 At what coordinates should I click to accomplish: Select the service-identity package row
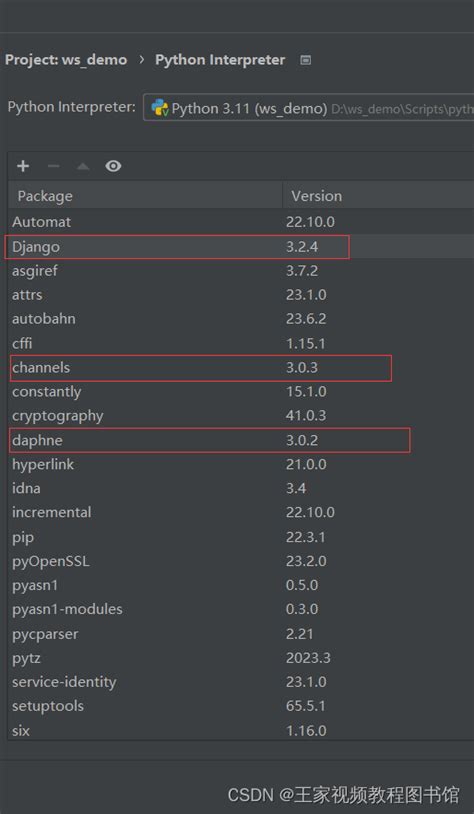pos(241,682)
